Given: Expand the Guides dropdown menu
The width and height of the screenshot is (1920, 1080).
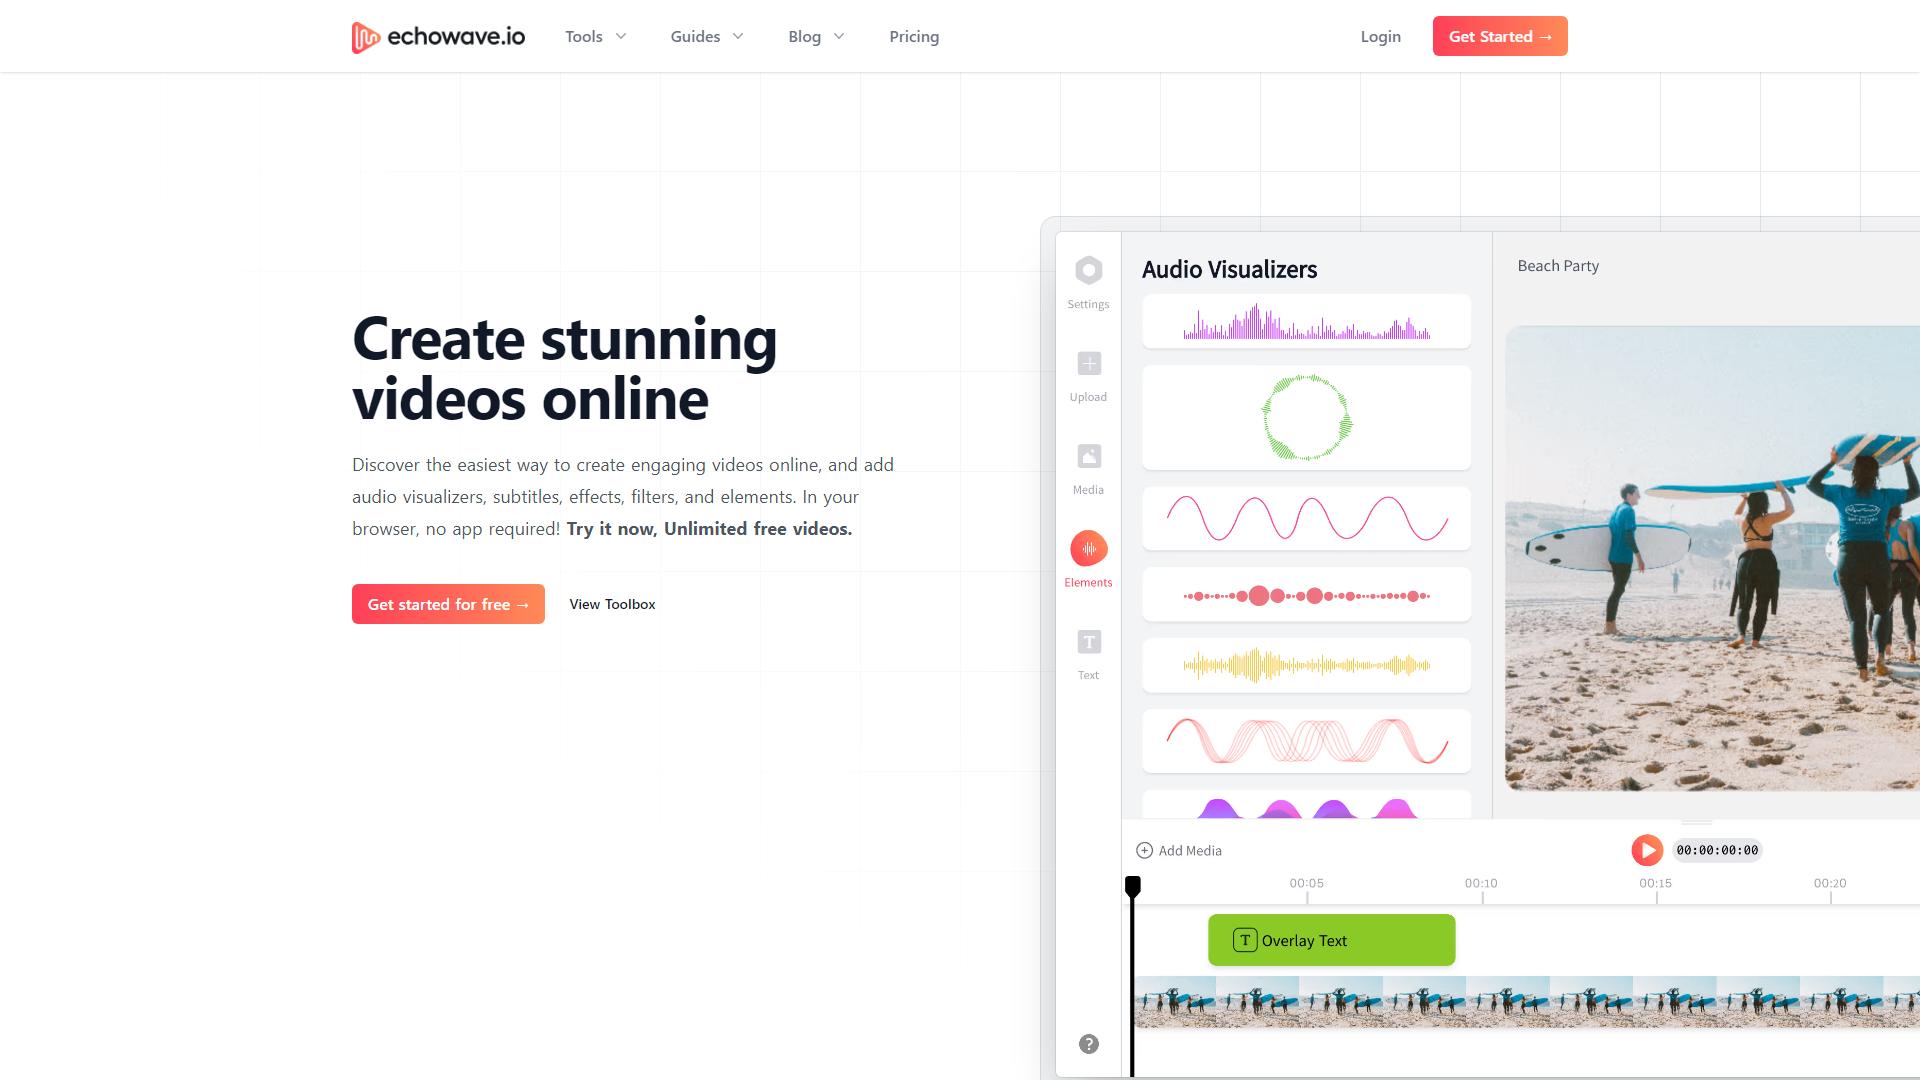Looking at the screenshot, I should point(705,34).
